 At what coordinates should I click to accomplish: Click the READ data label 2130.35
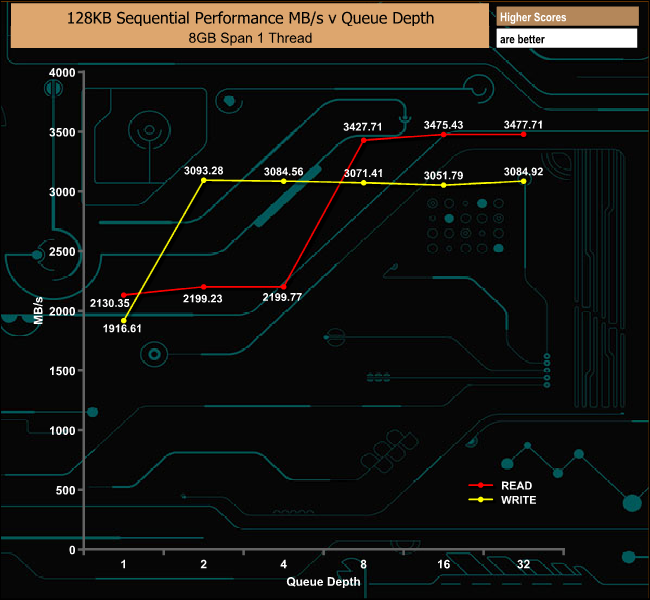click(110, 303)
